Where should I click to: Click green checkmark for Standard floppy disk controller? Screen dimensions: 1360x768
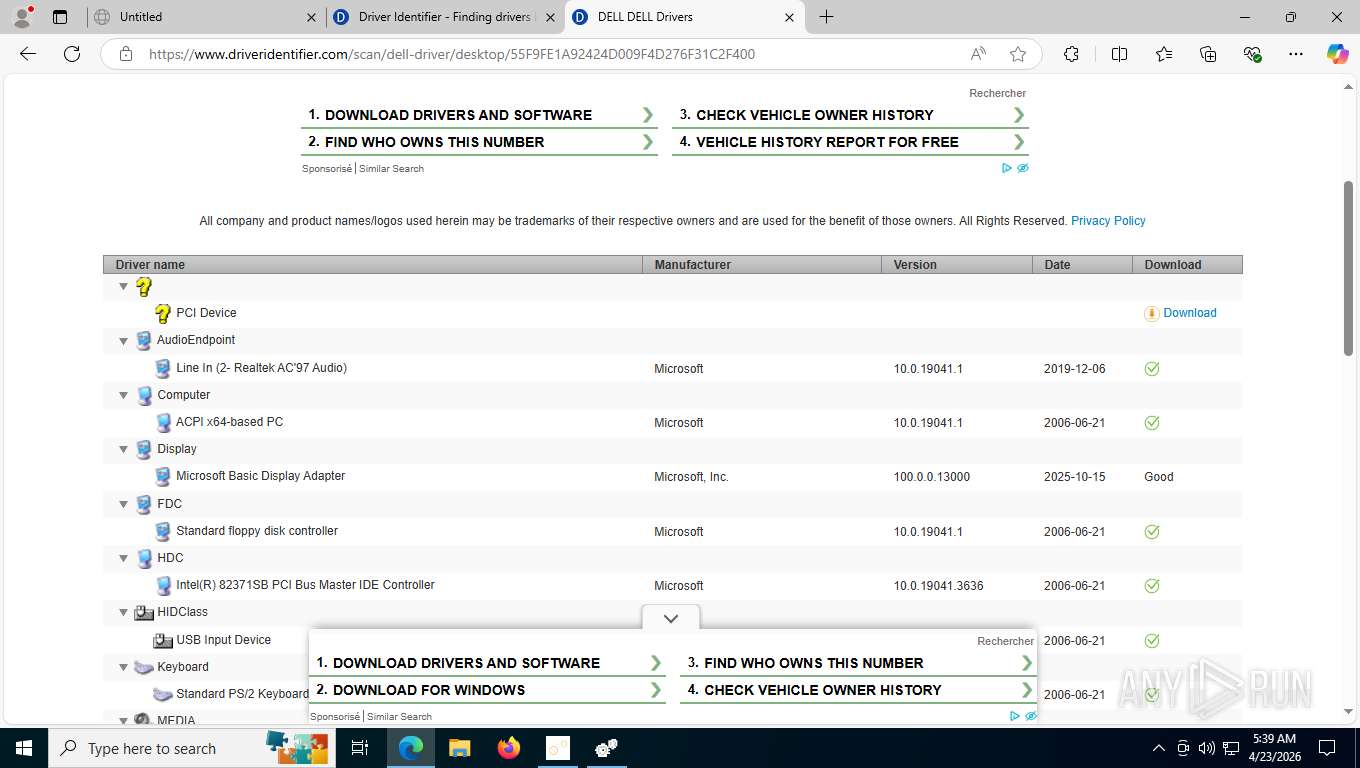coord(1152,531)
